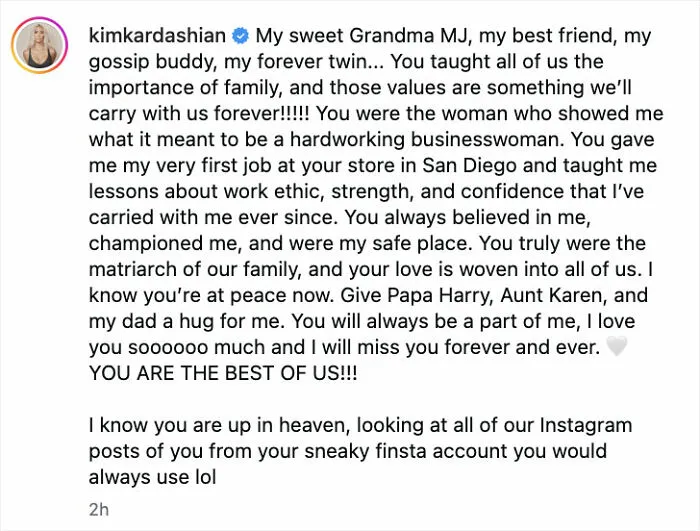Open kimkardashian's profile picture

(x=39, y=45)
